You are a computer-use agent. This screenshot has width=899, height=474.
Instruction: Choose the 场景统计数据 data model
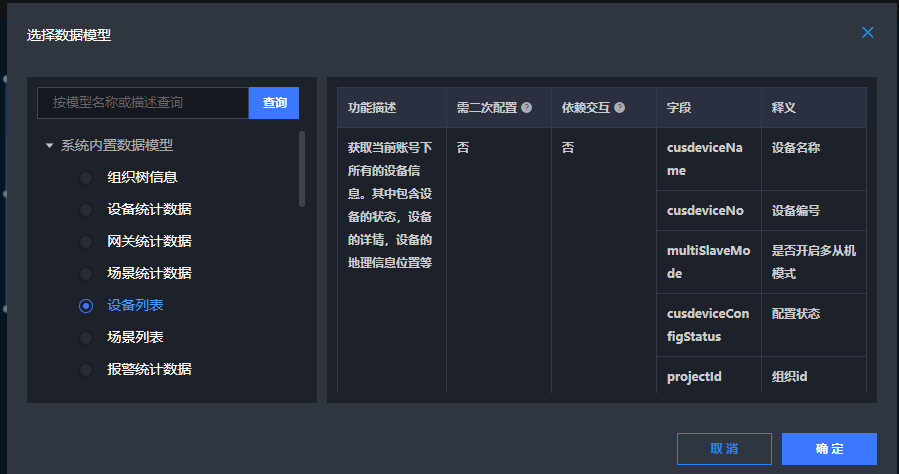coord(86,273)
